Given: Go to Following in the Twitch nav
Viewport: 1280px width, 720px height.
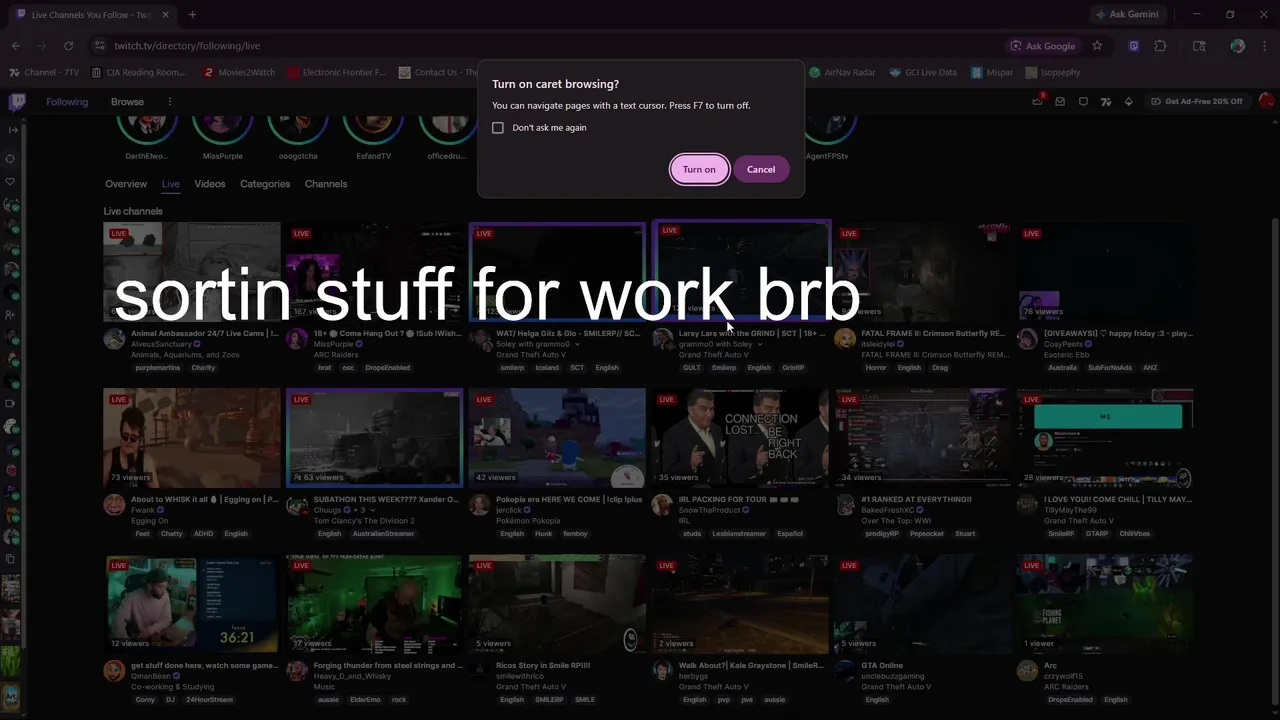Looking at the screenshot, I should pos(67,102).
